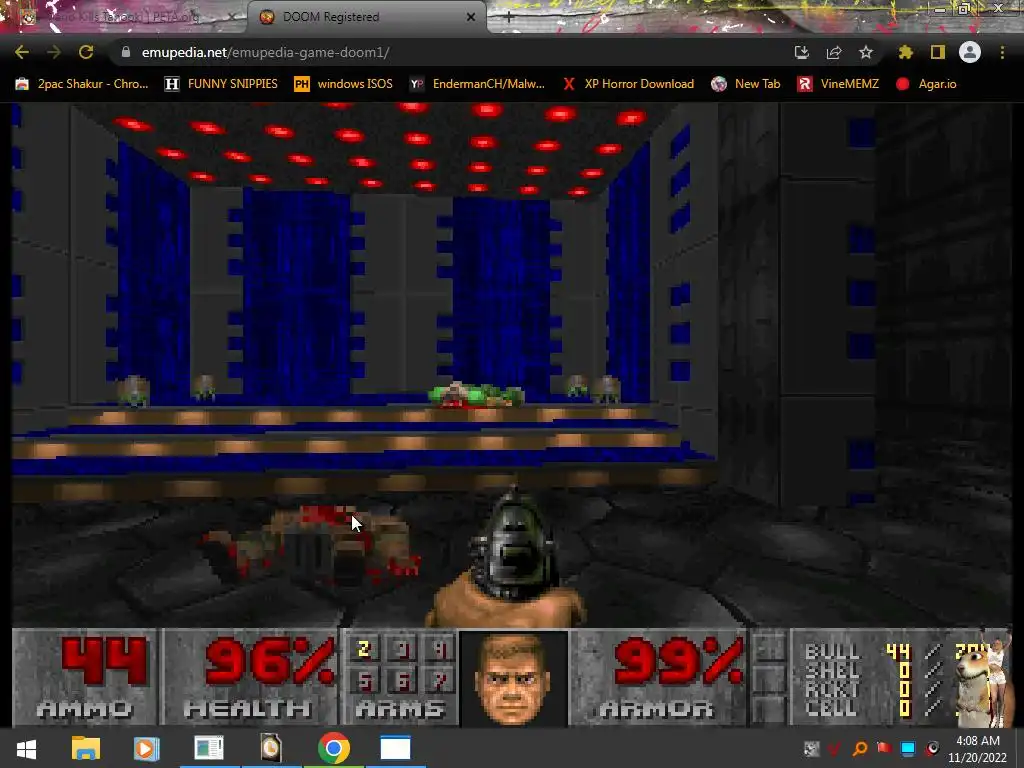This screenshot has height=768, width=1024.
Task: Close the DOOM Registered tab
Action: [471, 17]
